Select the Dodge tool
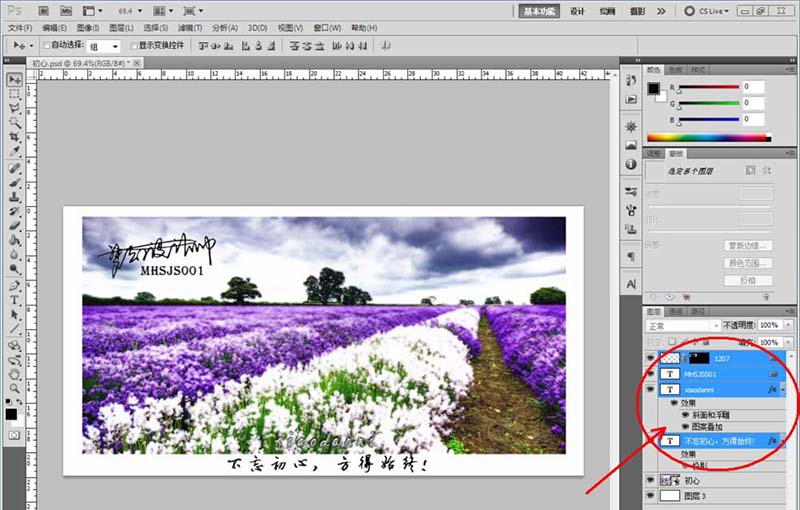 [14, 268]
